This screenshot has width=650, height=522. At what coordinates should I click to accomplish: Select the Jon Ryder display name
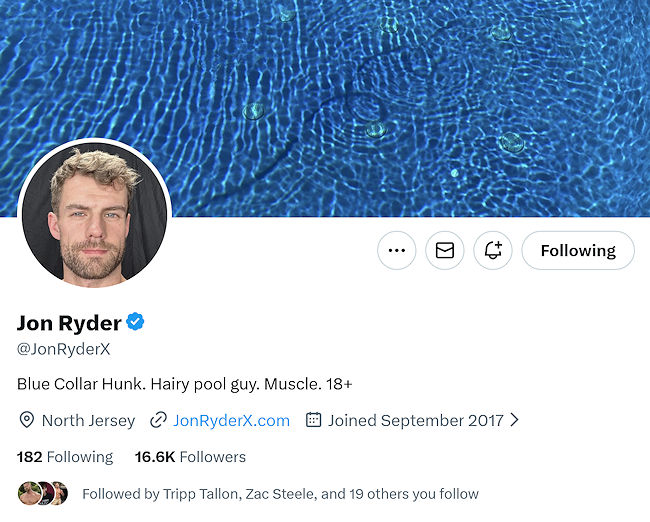pyautogui.click(x=68, y=322)
